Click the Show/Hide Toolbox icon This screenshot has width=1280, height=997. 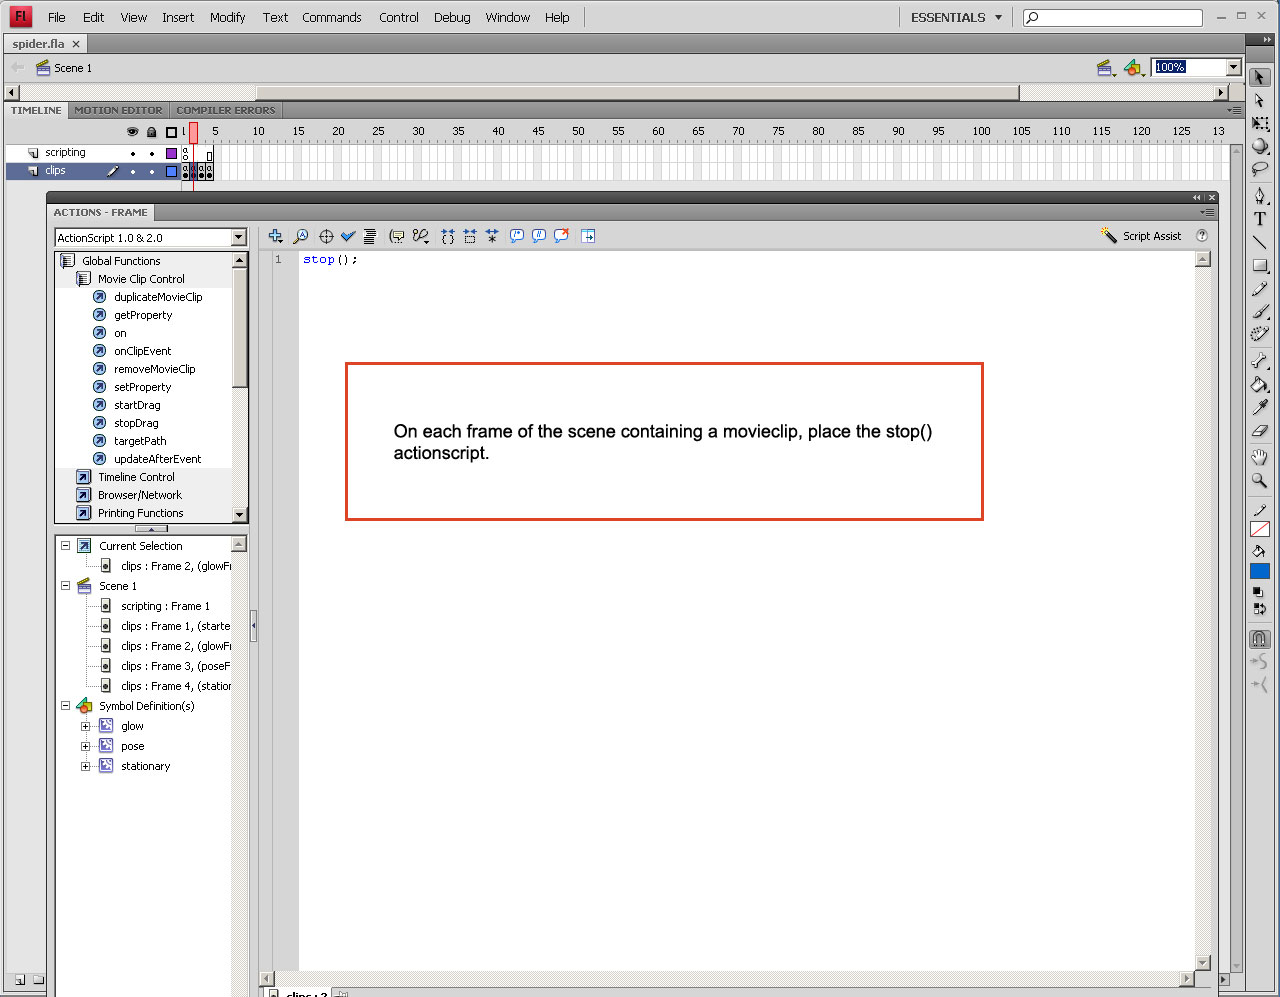(588, 236)
